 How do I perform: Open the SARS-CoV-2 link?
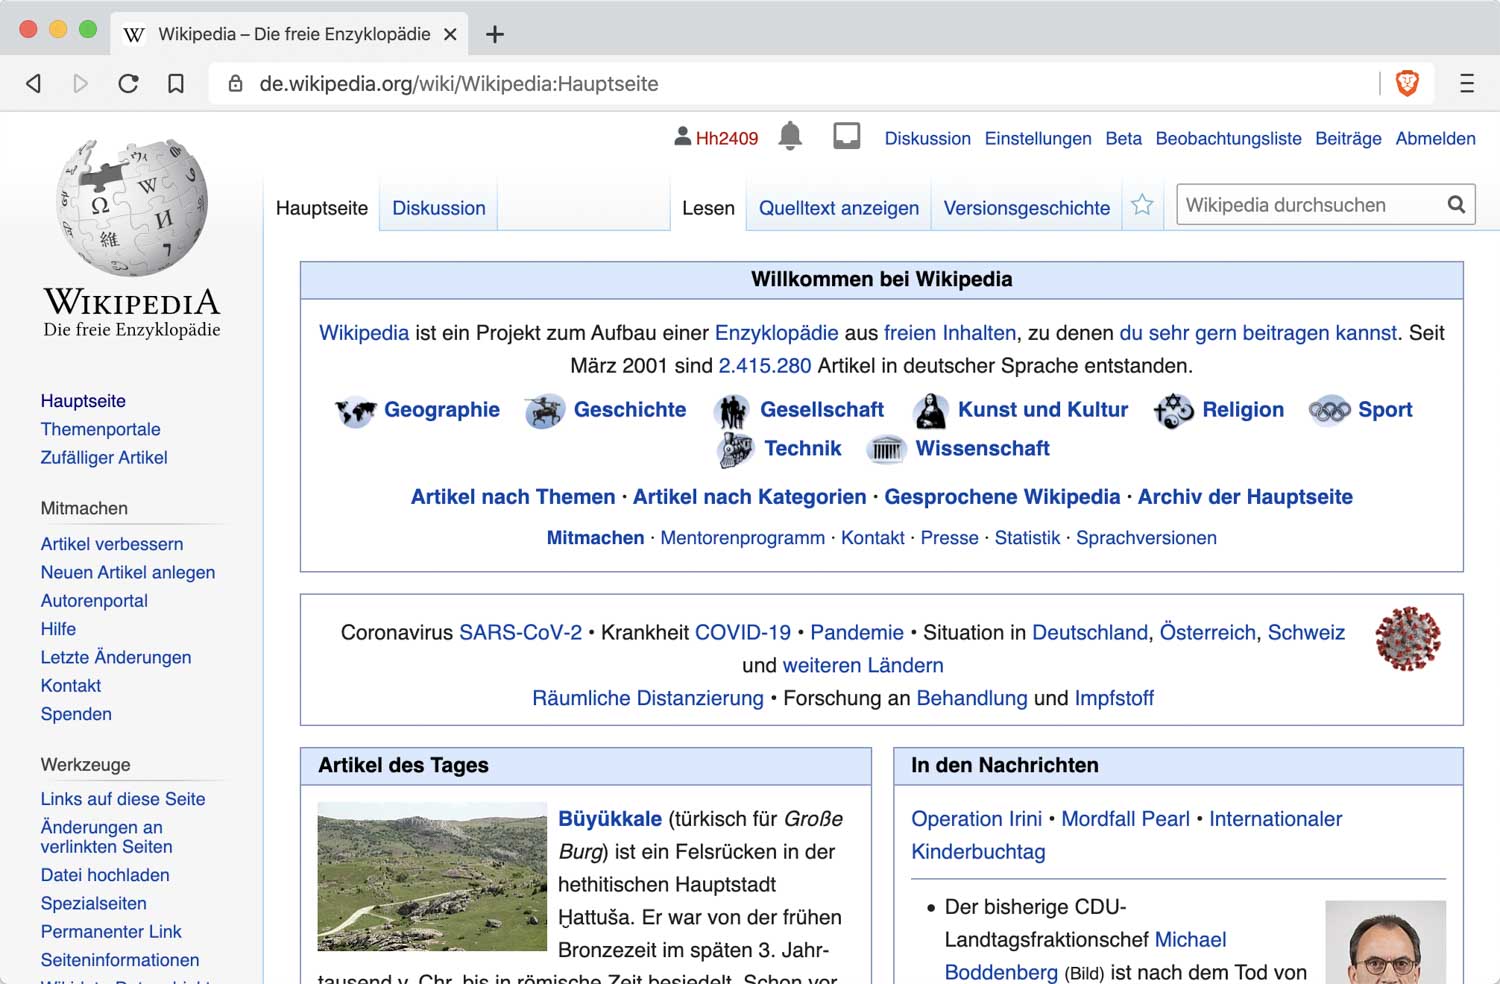click(520, 633)
